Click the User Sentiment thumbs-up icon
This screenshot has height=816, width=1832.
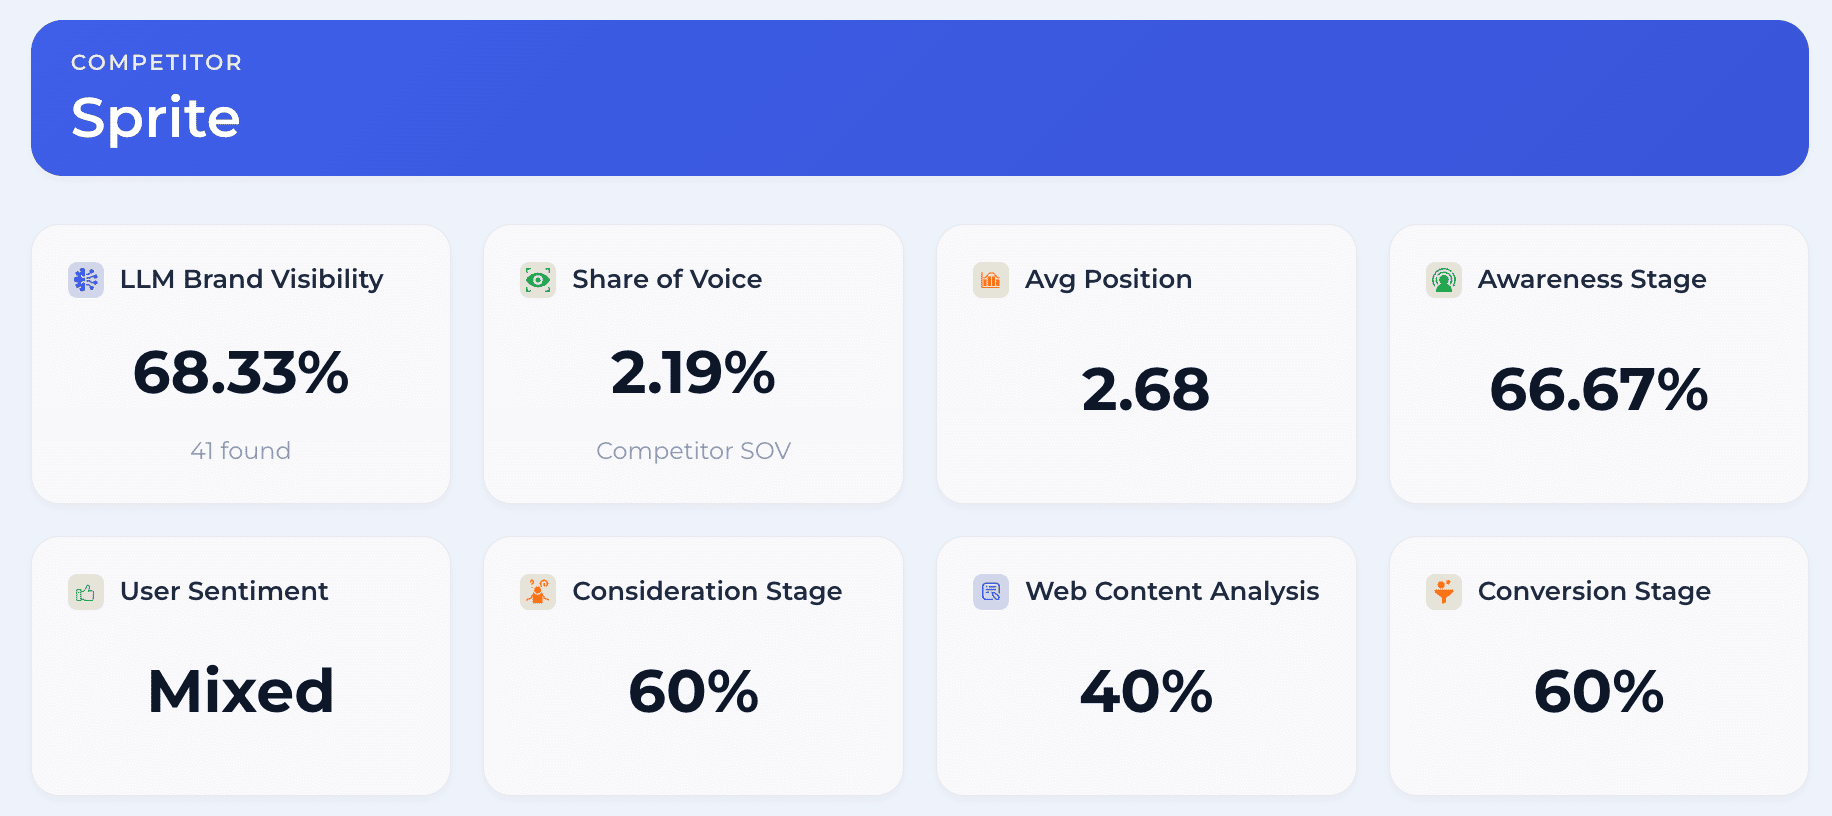(x=86, y=592)
